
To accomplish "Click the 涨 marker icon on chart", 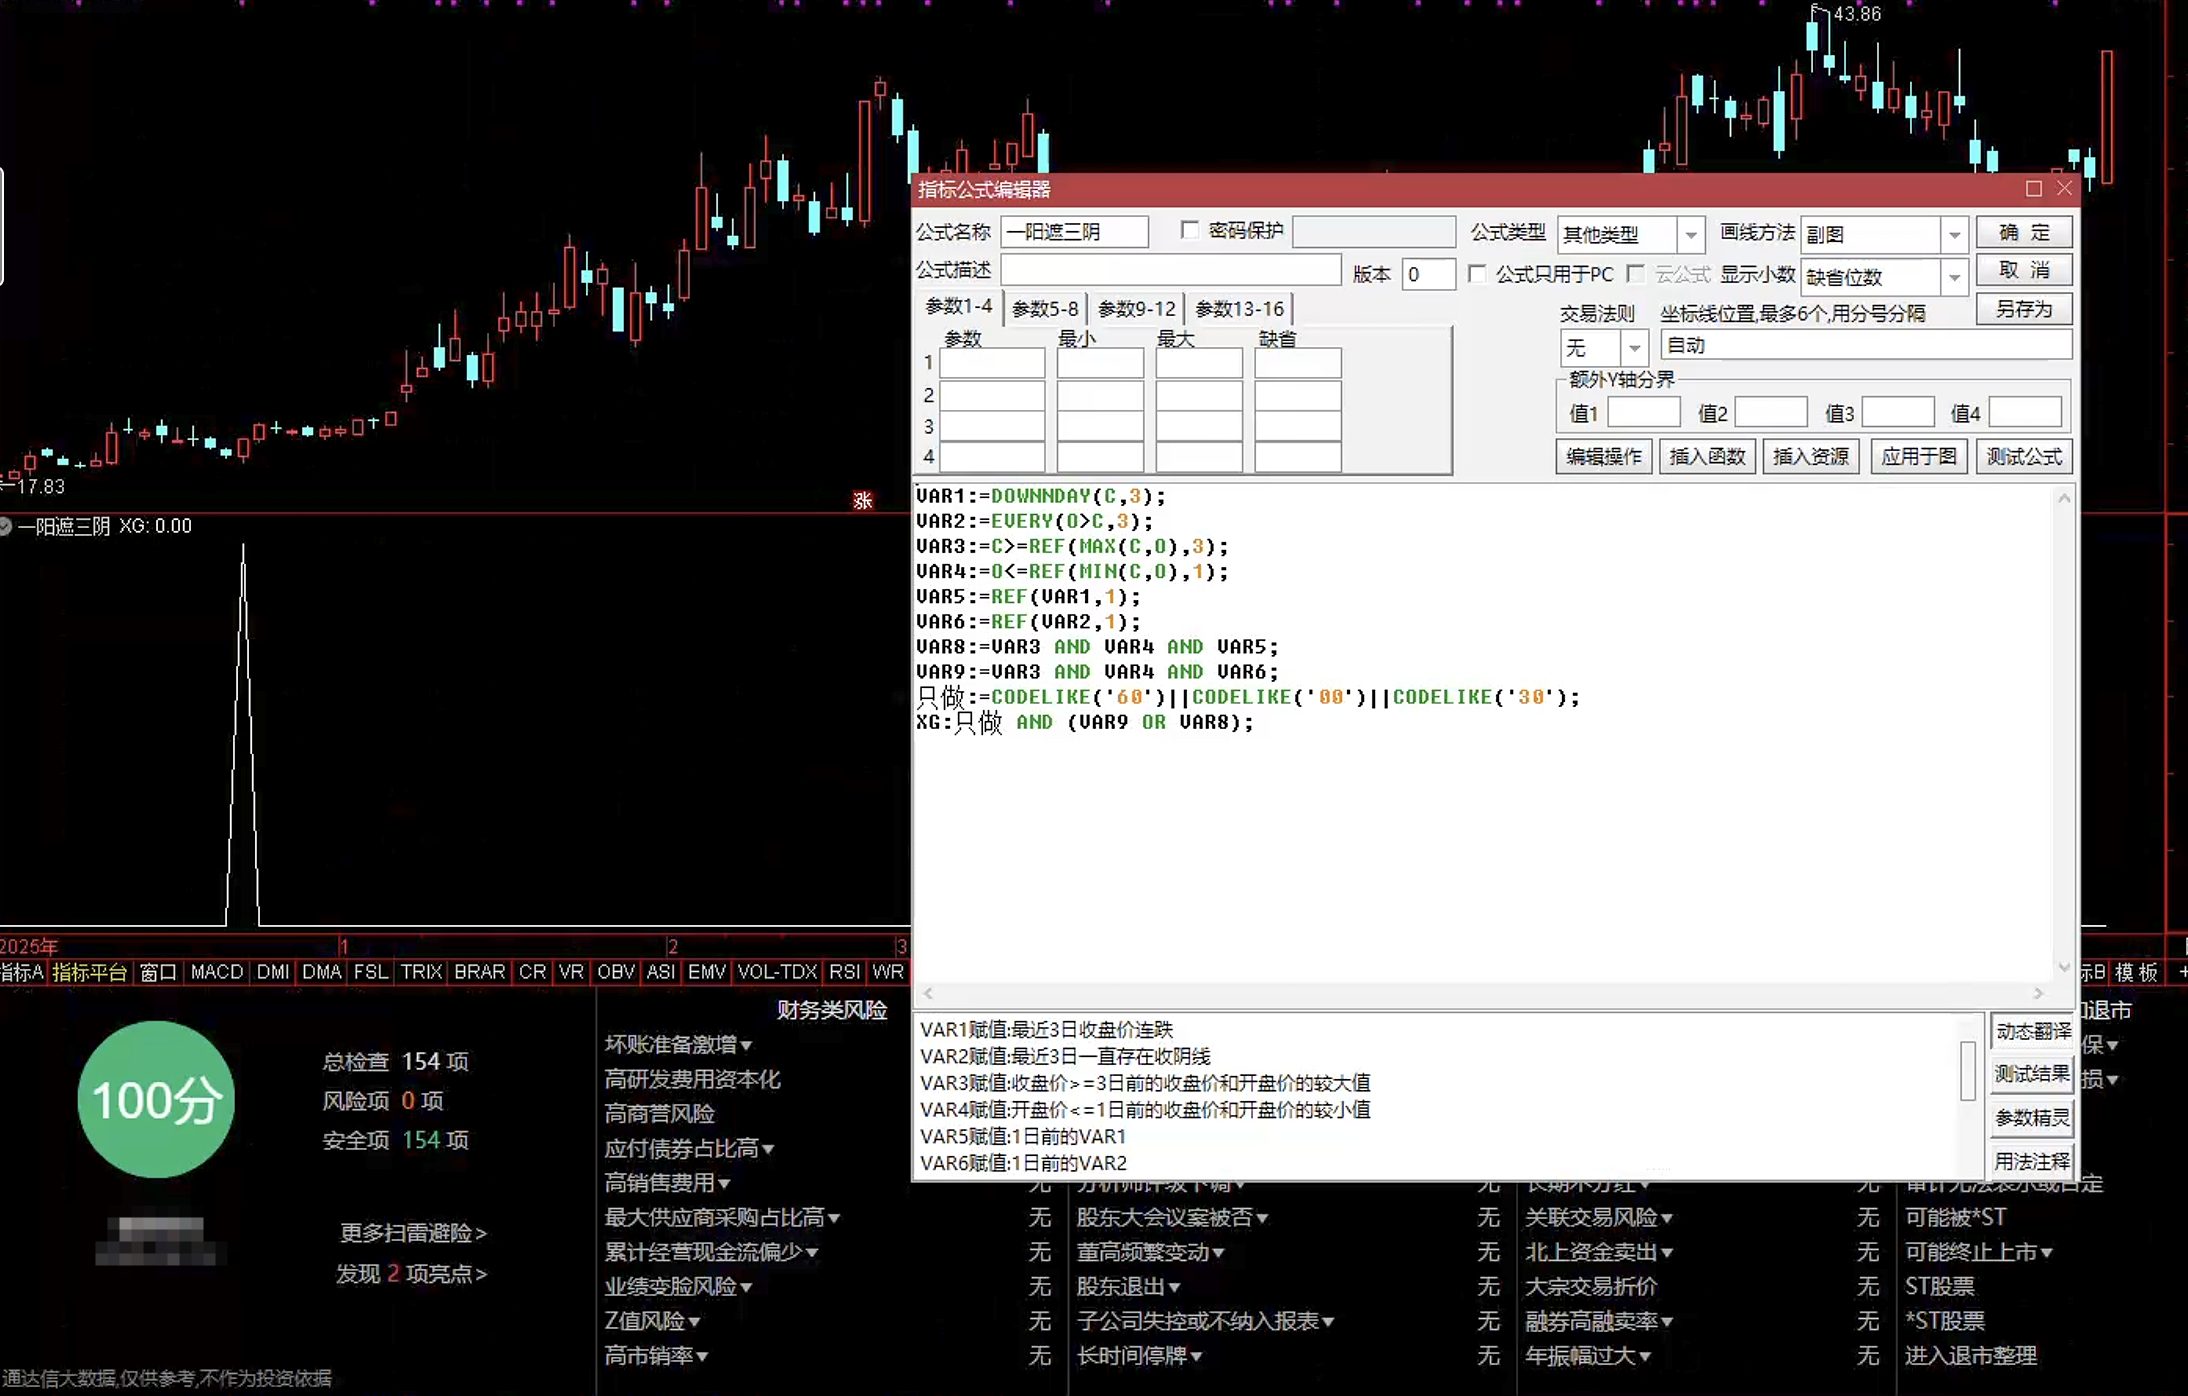I will 863,500.
